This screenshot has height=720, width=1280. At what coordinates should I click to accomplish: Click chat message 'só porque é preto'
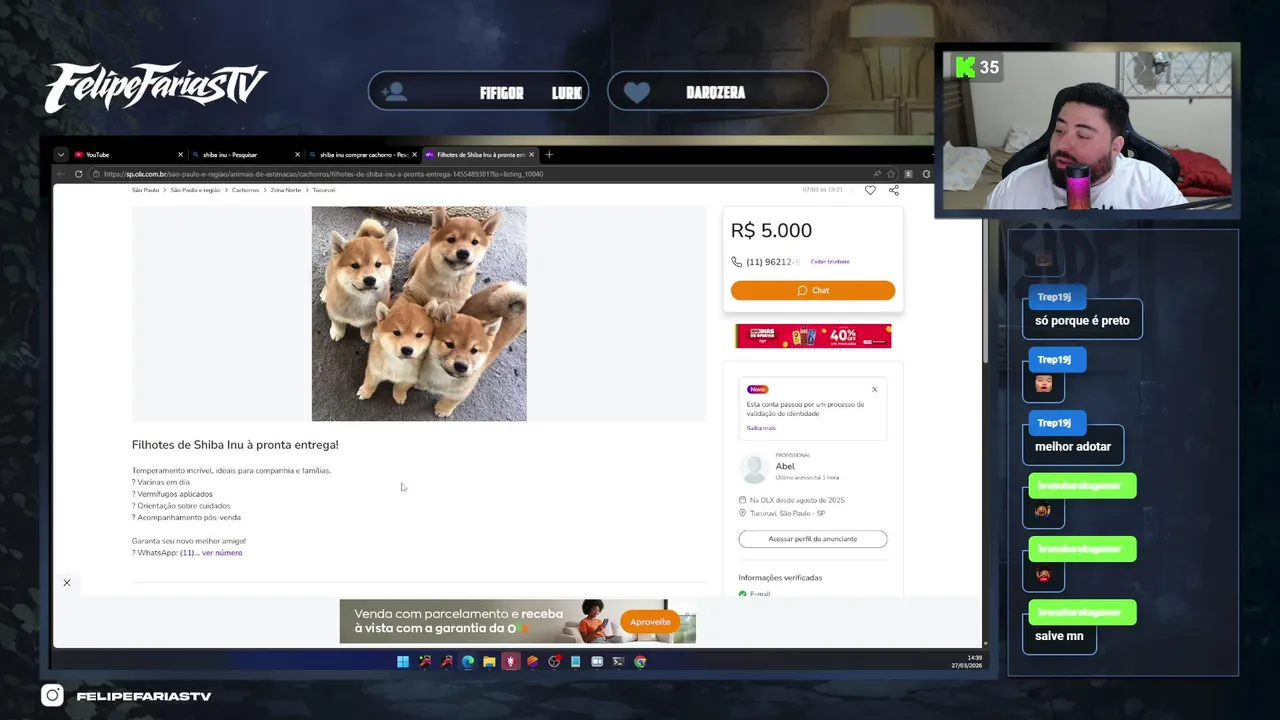pyautogui.click(x=1082, y=321)
